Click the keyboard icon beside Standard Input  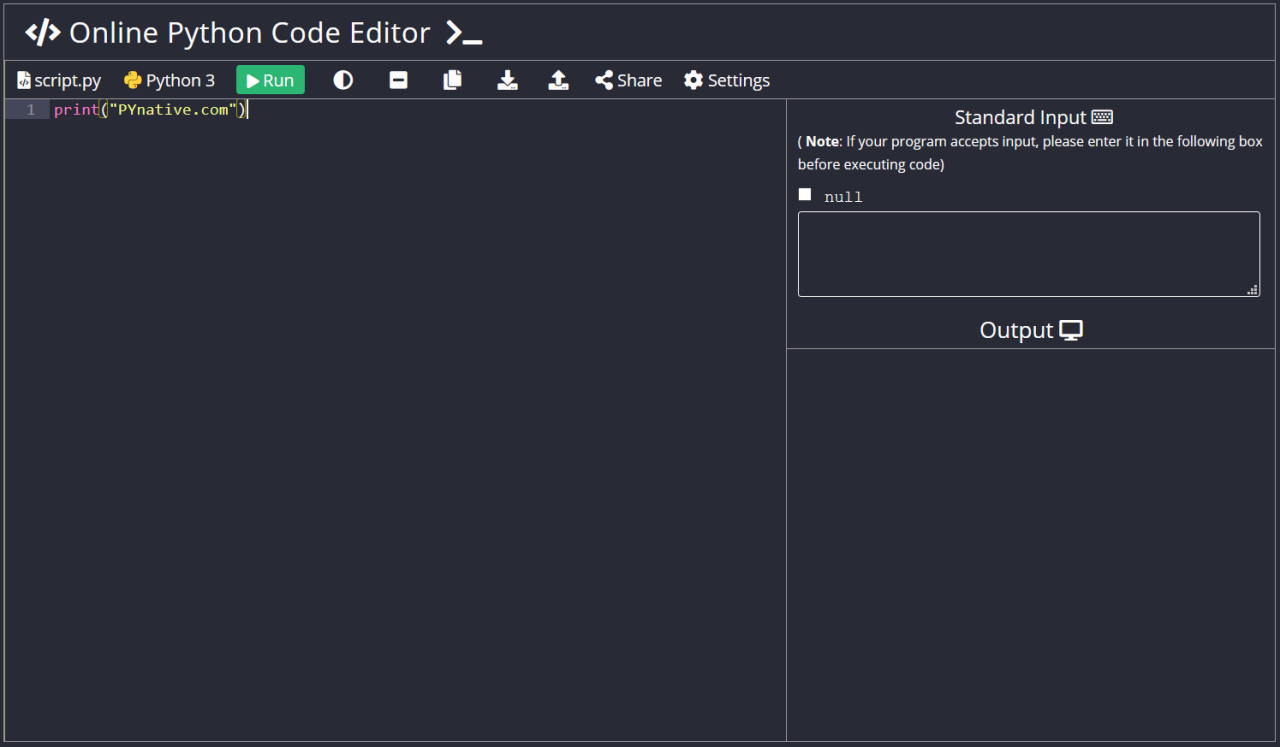coord(1102,116)
